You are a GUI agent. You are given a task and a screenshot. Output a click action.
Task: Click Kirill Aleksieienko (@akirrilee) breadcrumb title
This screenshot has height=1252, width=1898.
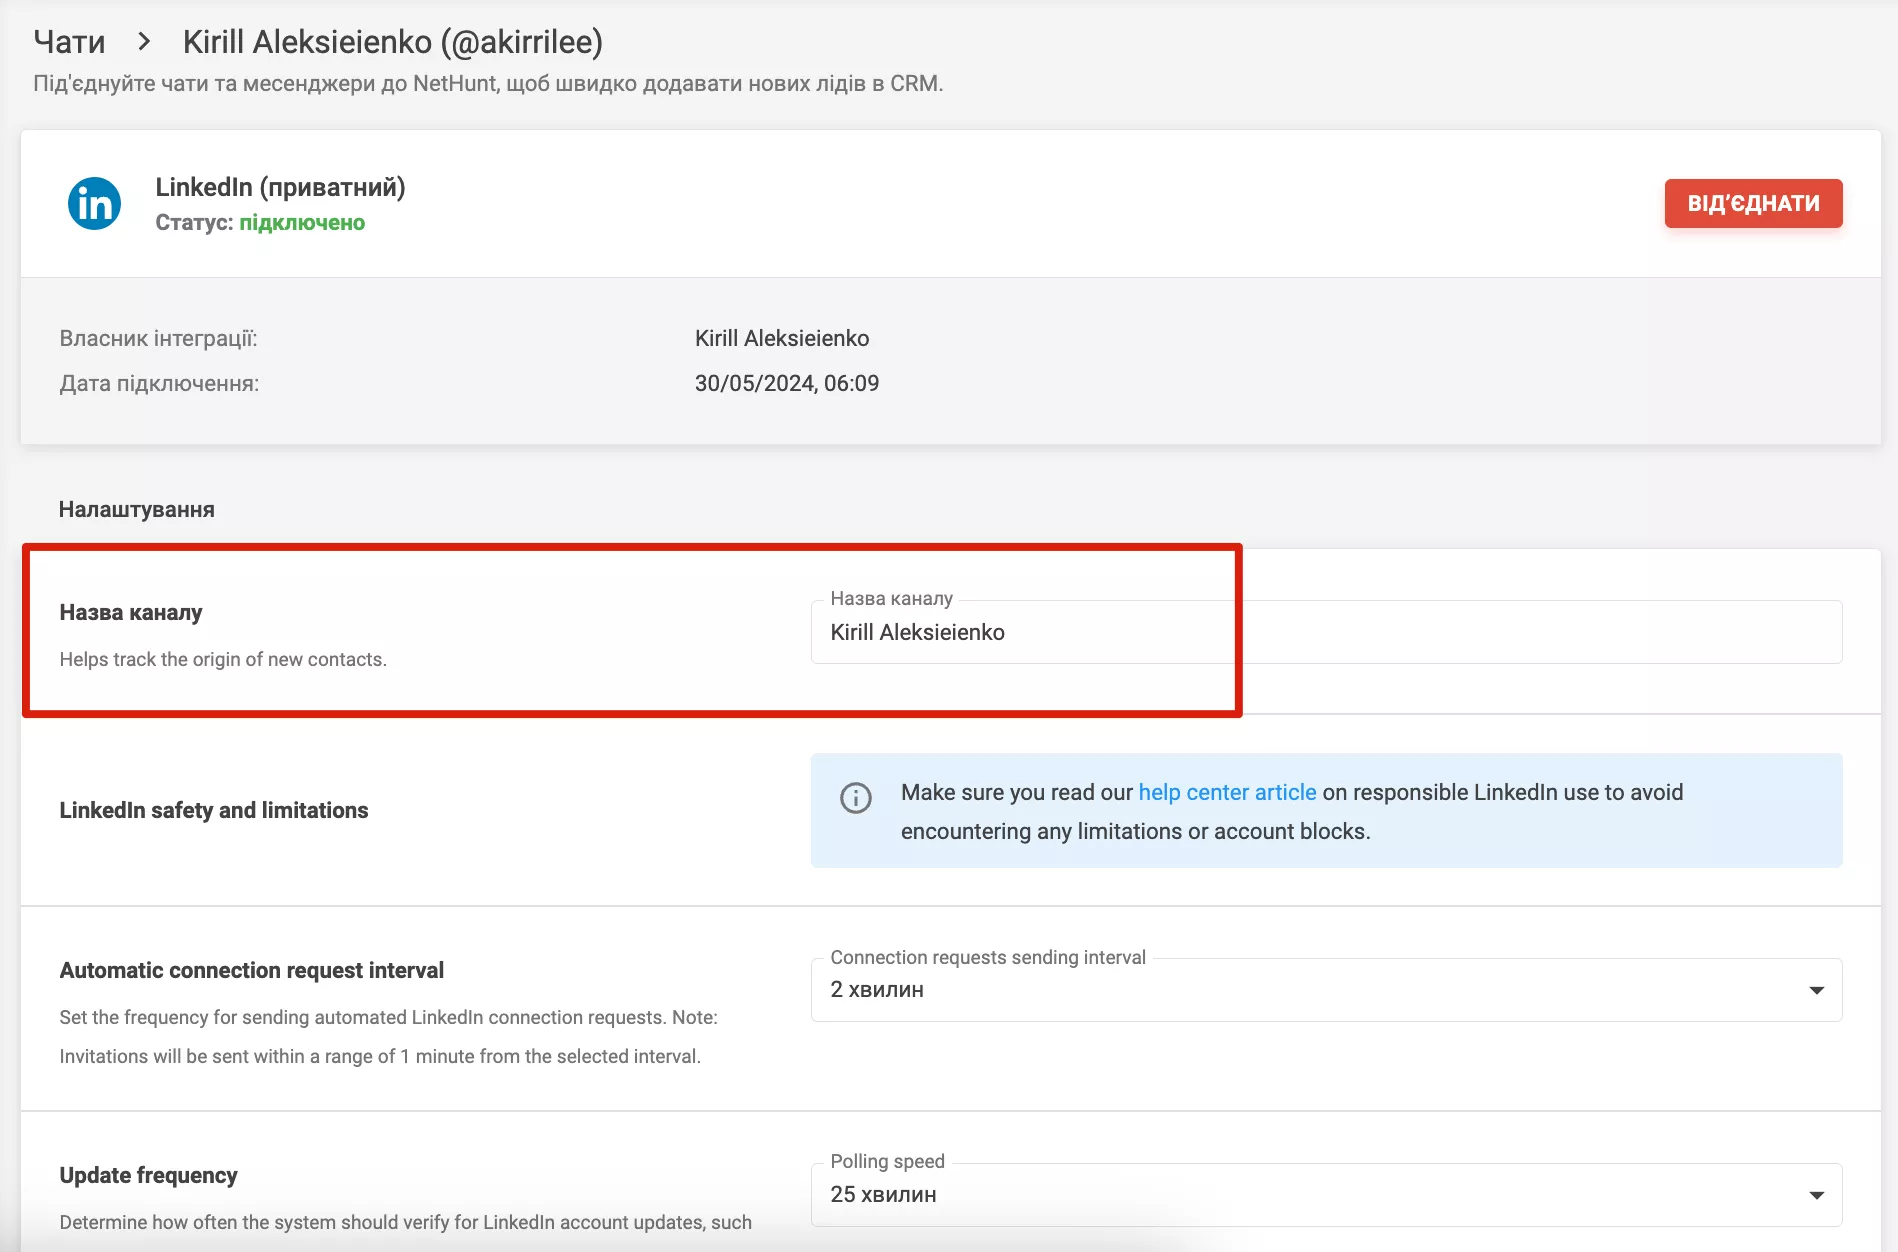point(393,42)
